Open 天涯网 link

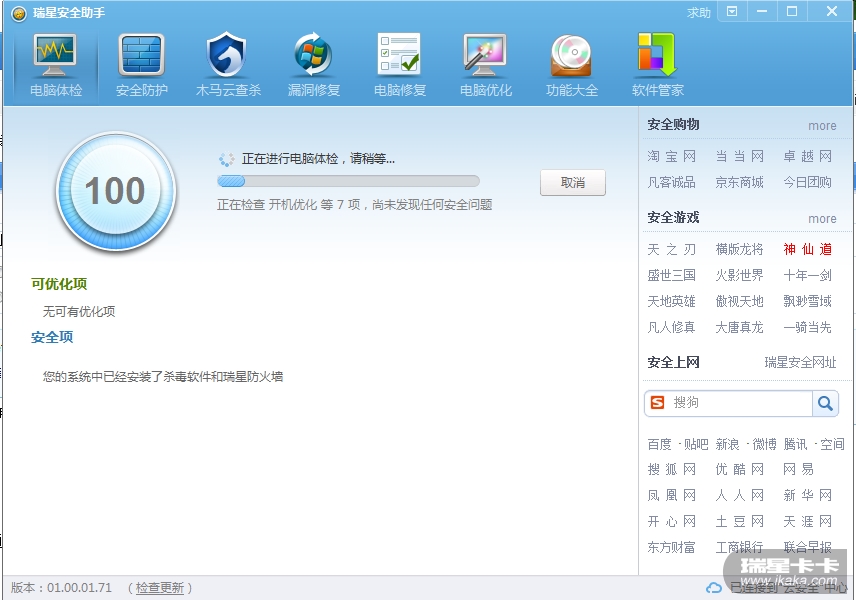coord(807,522)
